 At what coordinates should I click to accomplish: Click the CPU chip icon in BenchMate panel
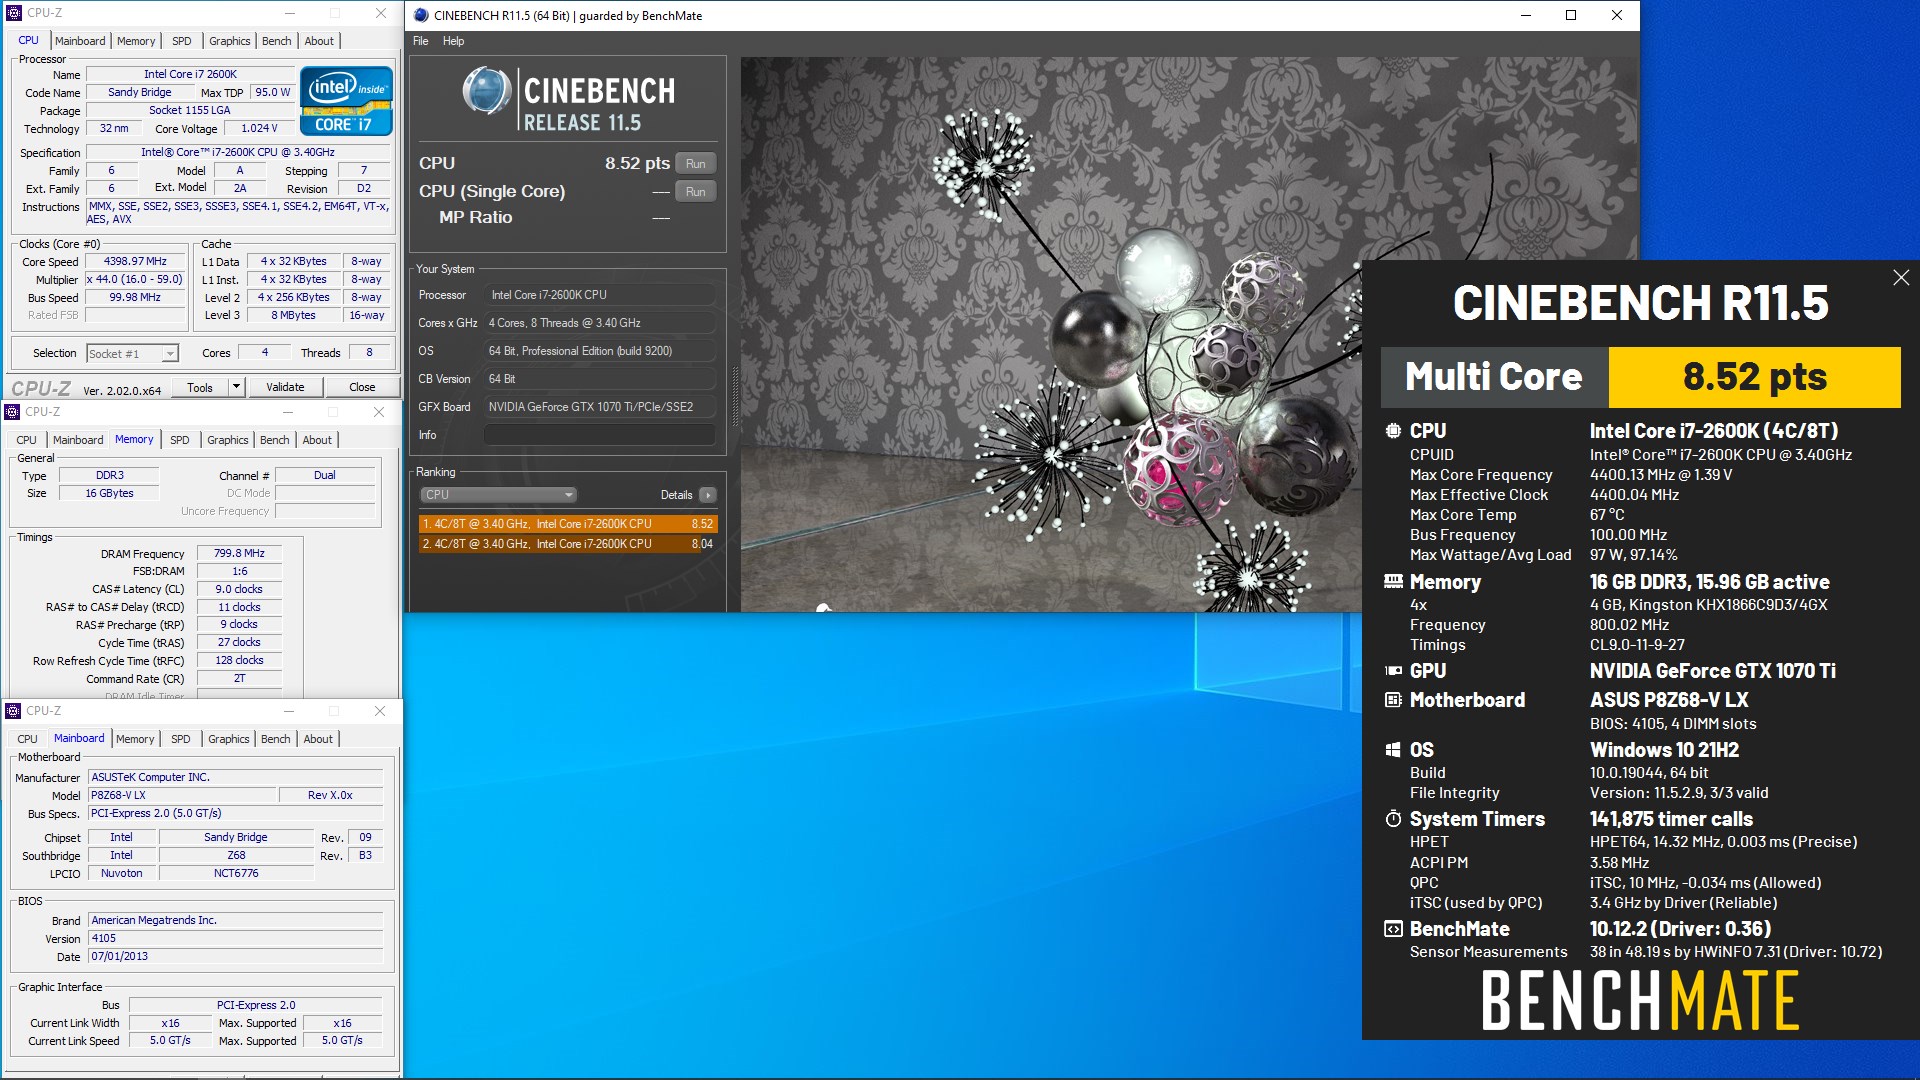pyautogui.click(x=1393, y=431)
